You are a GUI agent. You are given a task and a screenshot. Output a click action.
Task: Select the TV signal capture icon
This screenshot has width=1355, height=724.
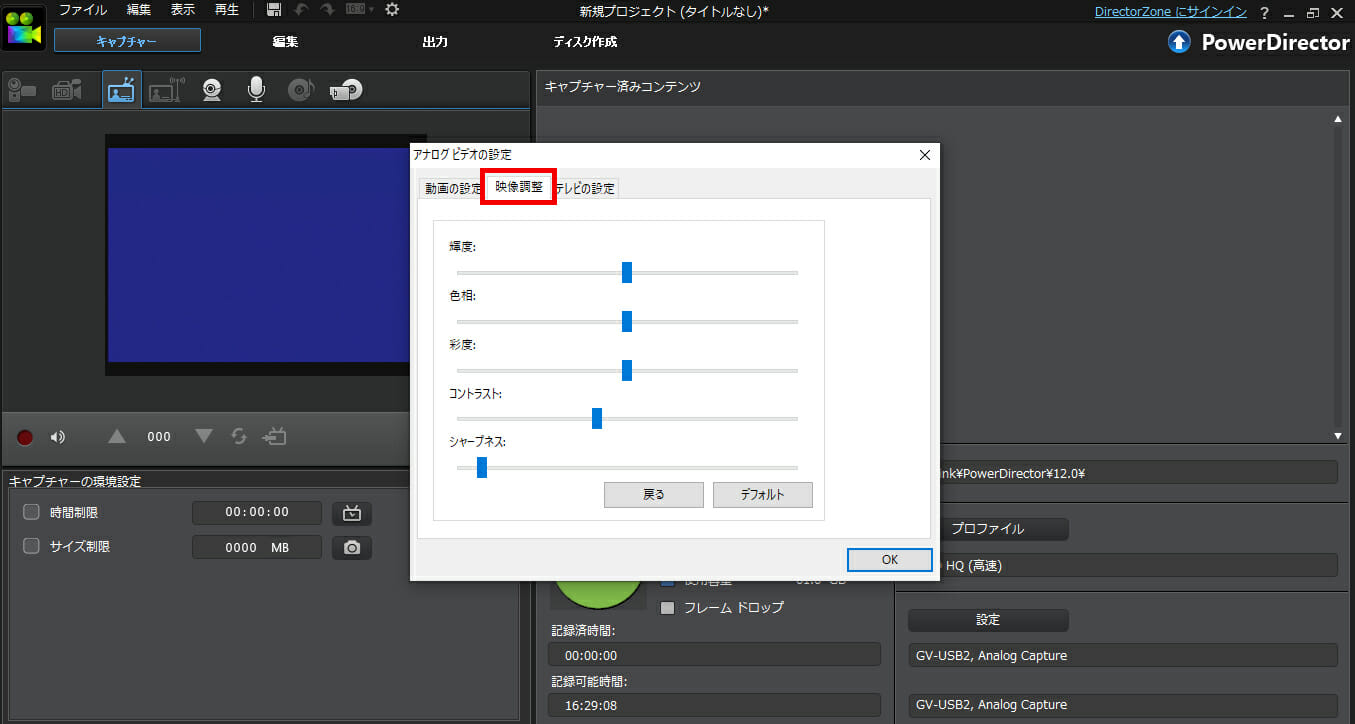click(x=122, y=90)
